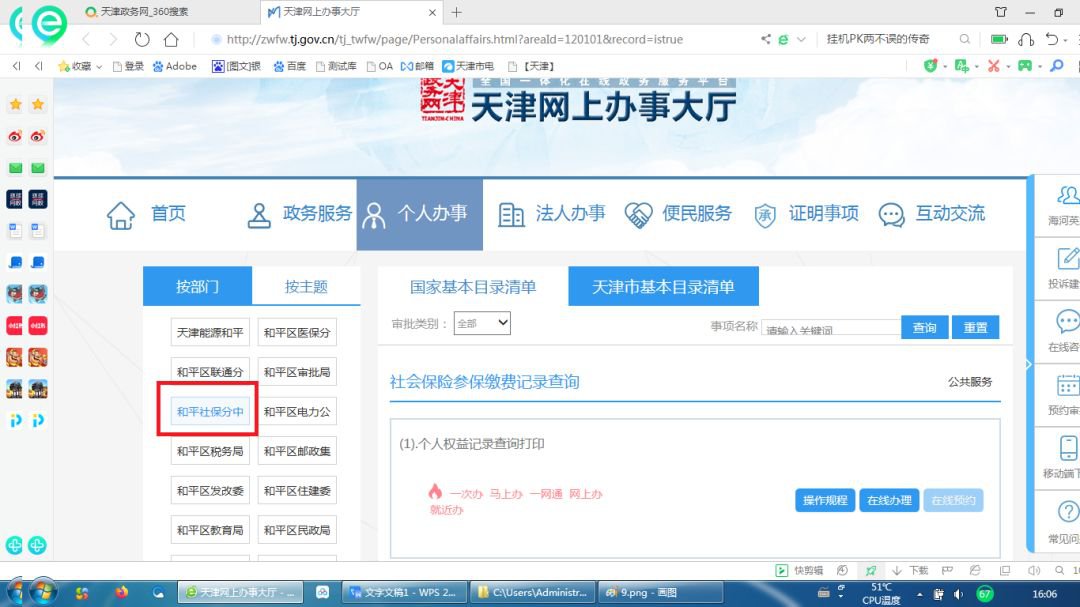
Task: Open 政务服务 navigation item
Action: pyautogui.click(x=299, y=214)
